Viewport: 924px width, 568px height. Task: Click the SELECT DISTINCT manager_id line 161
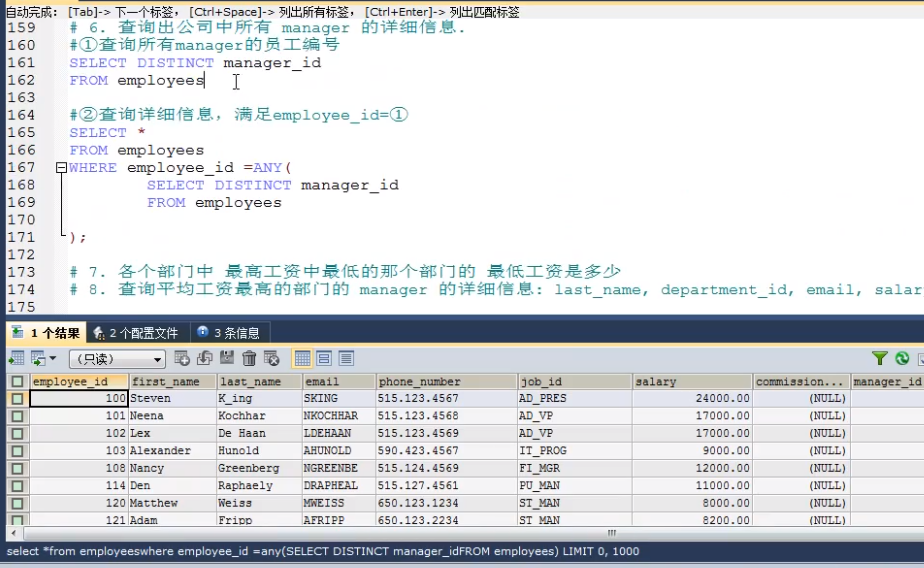(x=195, y=63)
